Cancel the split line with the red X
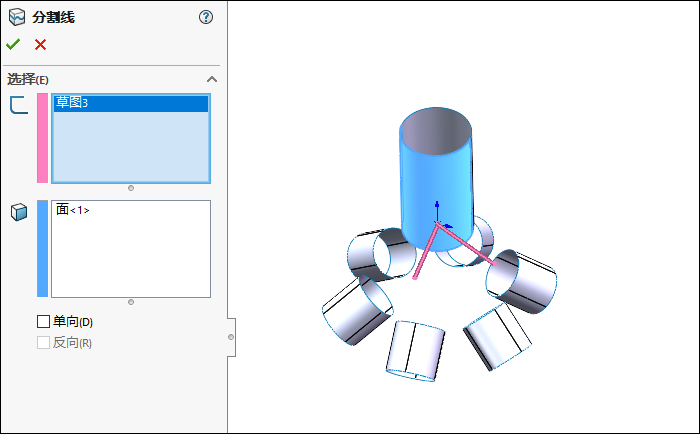The height and width of the screenshot is (434, 700). coord(41,44)
